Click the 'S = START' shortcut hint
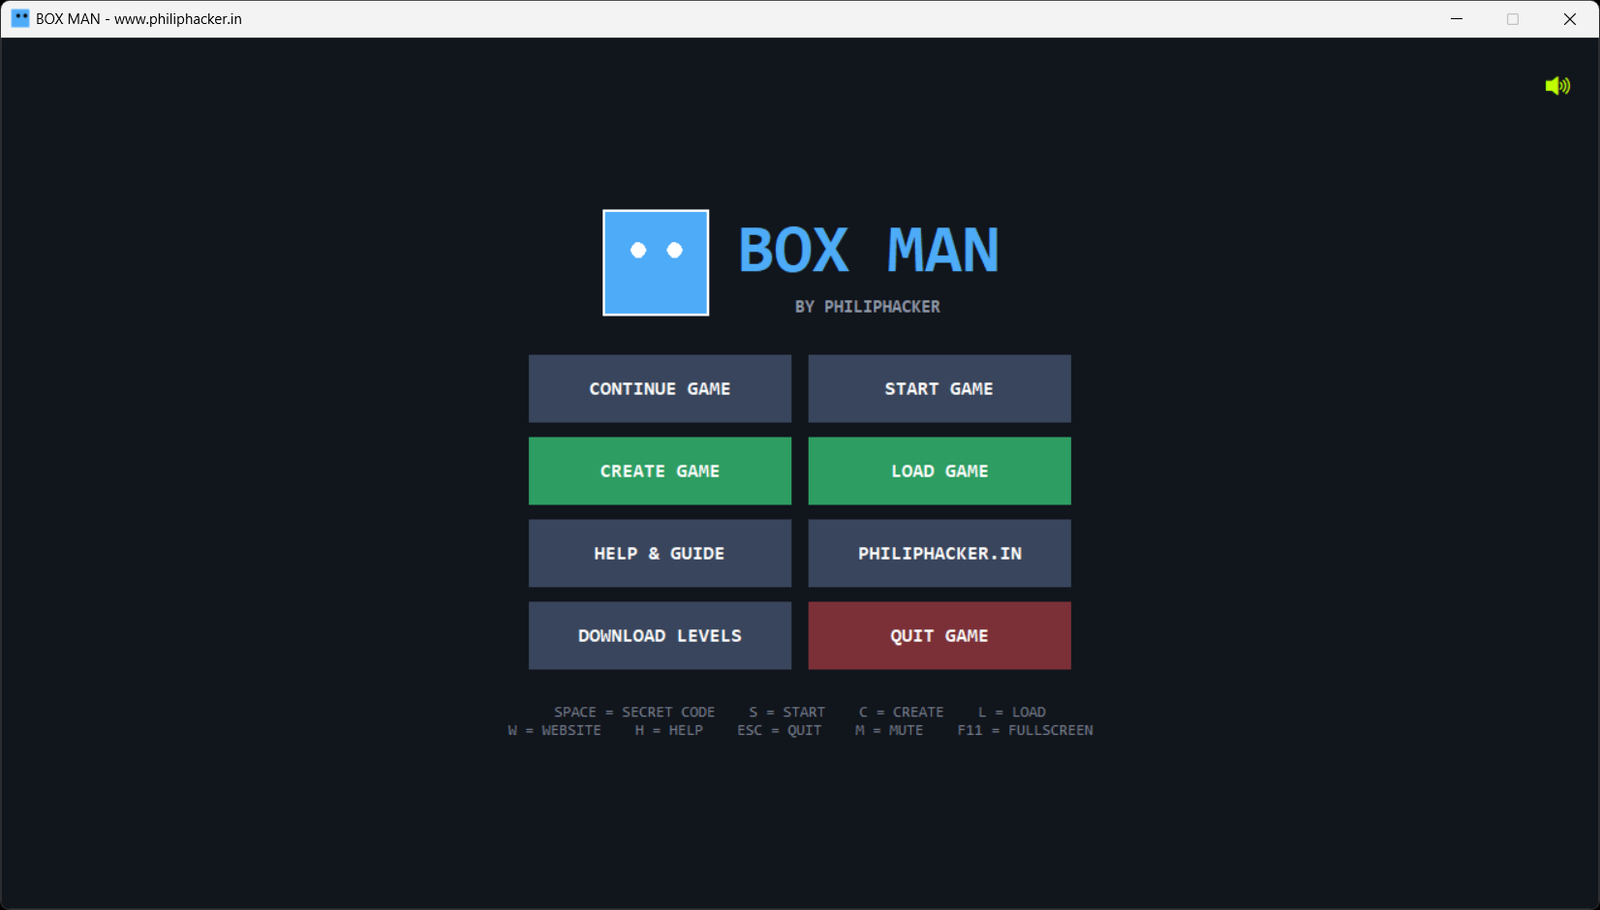1600x910 pixels. (787, 712)
